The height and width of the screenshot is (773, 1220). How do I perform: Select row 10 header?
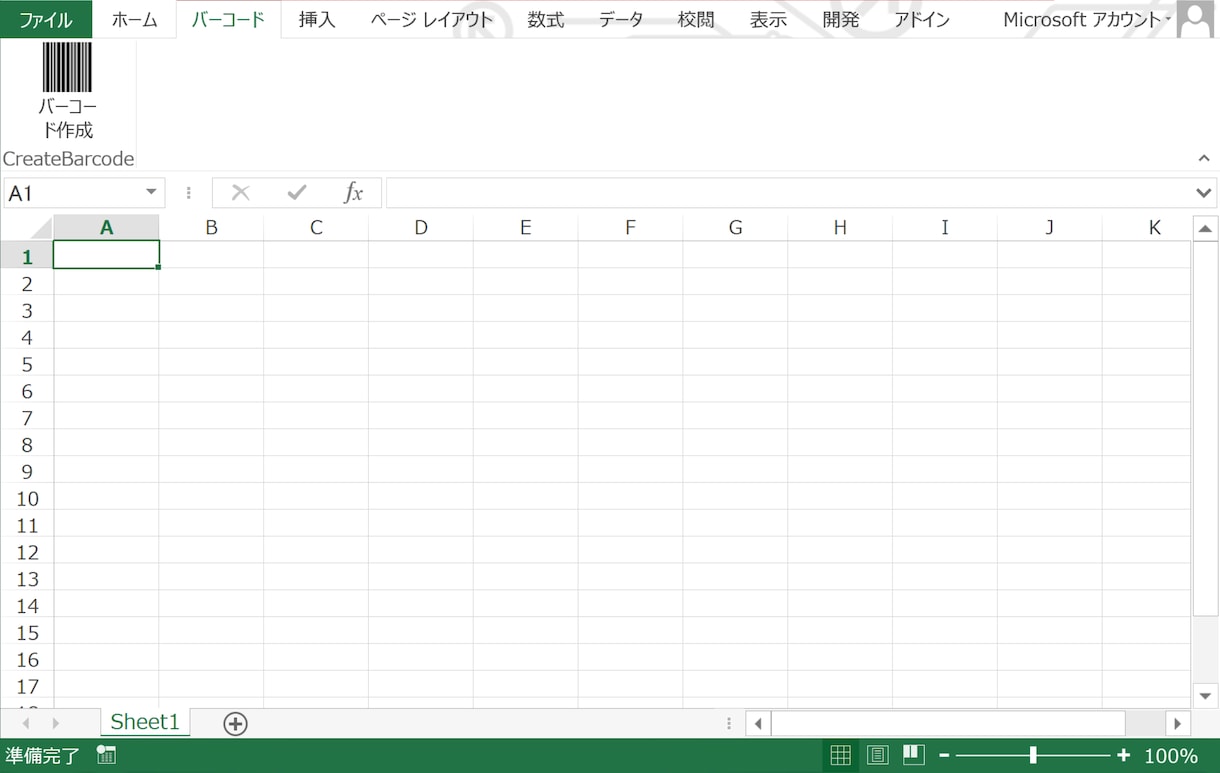[x=27, y=499]
